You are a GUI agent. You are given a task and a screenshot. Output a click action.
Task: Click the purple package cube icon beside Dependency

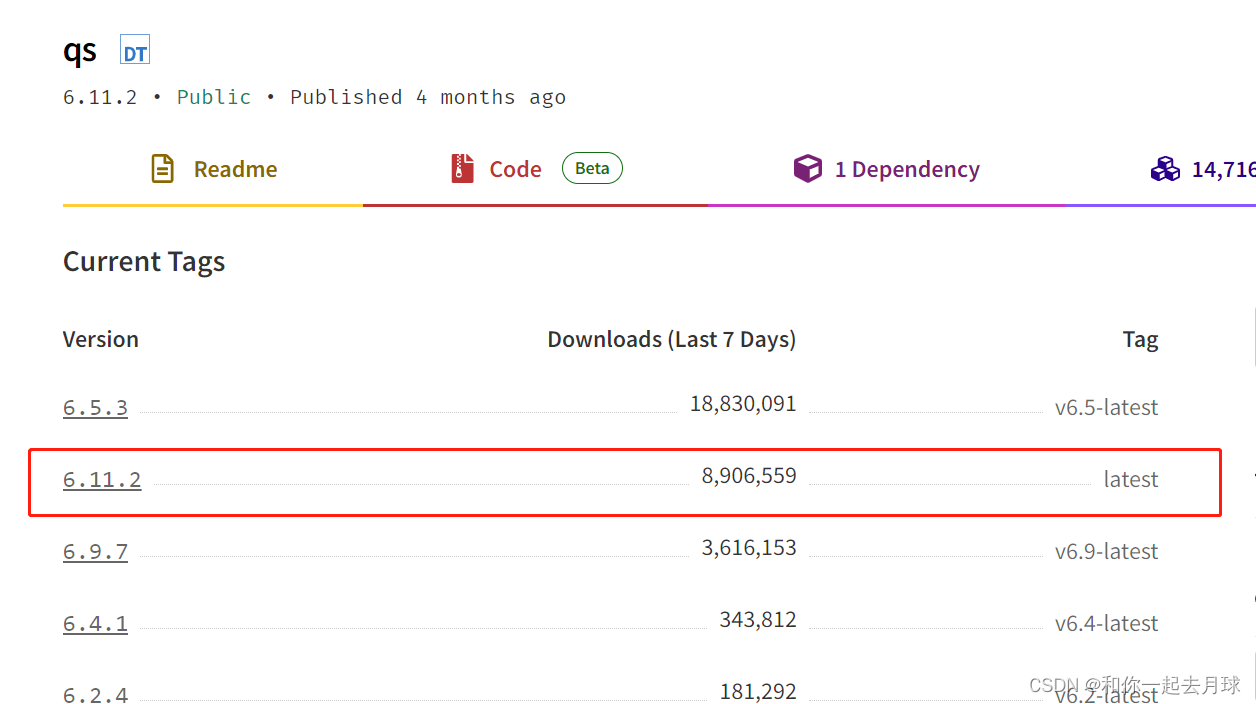(x=807, y=168)
